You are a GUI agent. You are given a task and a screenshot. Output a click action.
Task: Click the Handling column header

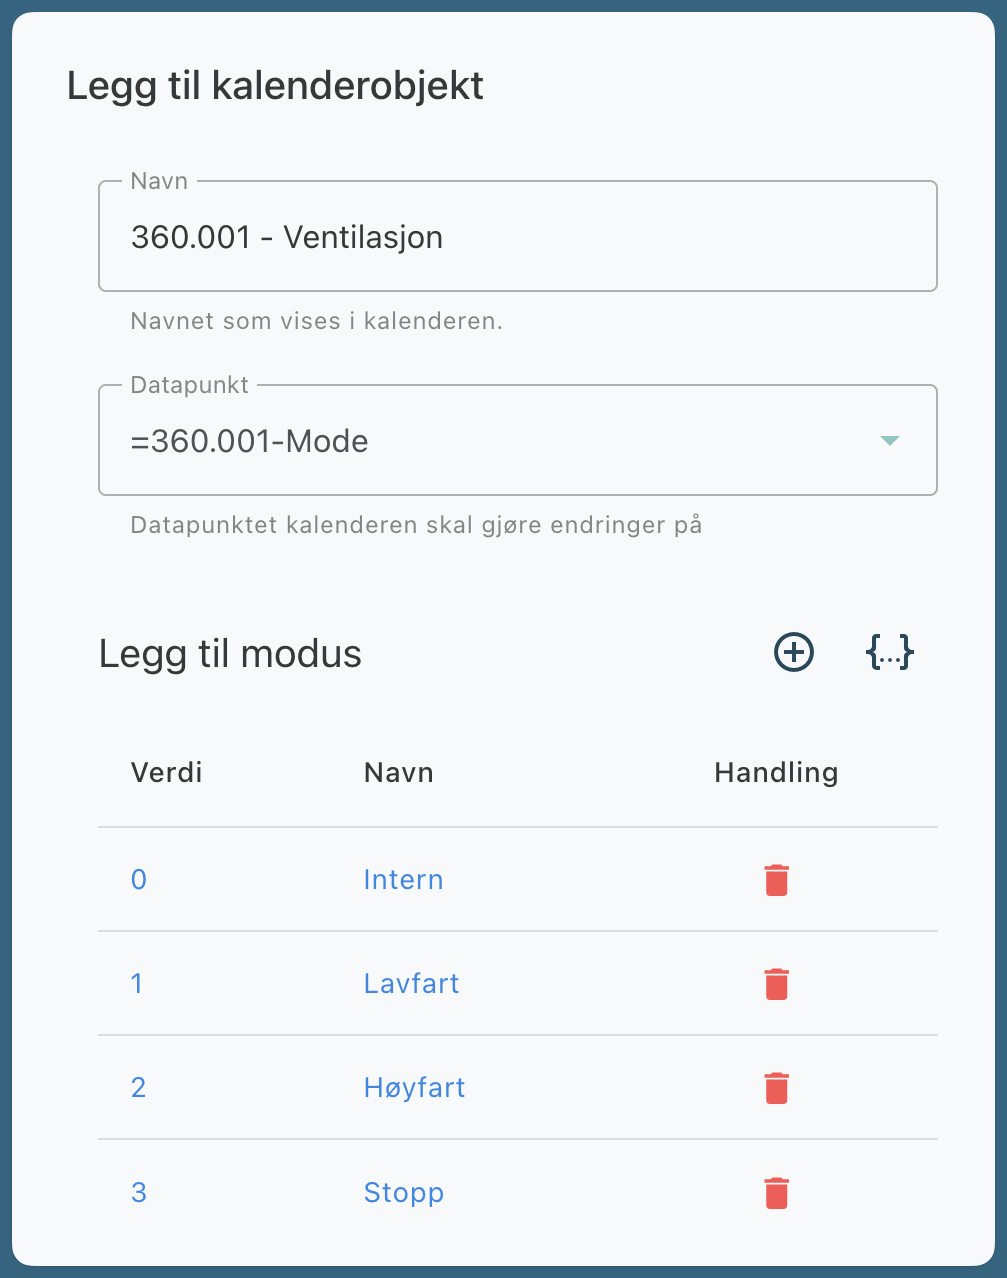[776, 773]
